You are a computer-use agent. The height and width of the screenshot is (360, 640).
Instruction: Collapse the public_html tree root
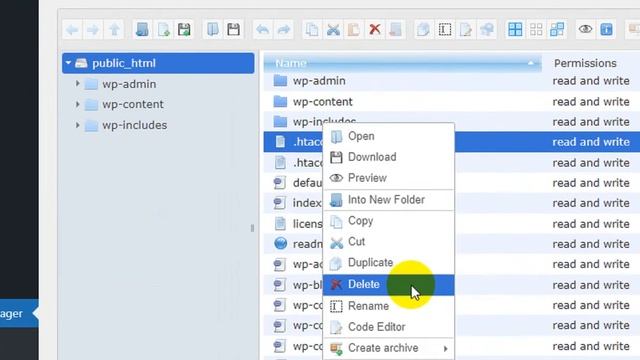68,63
